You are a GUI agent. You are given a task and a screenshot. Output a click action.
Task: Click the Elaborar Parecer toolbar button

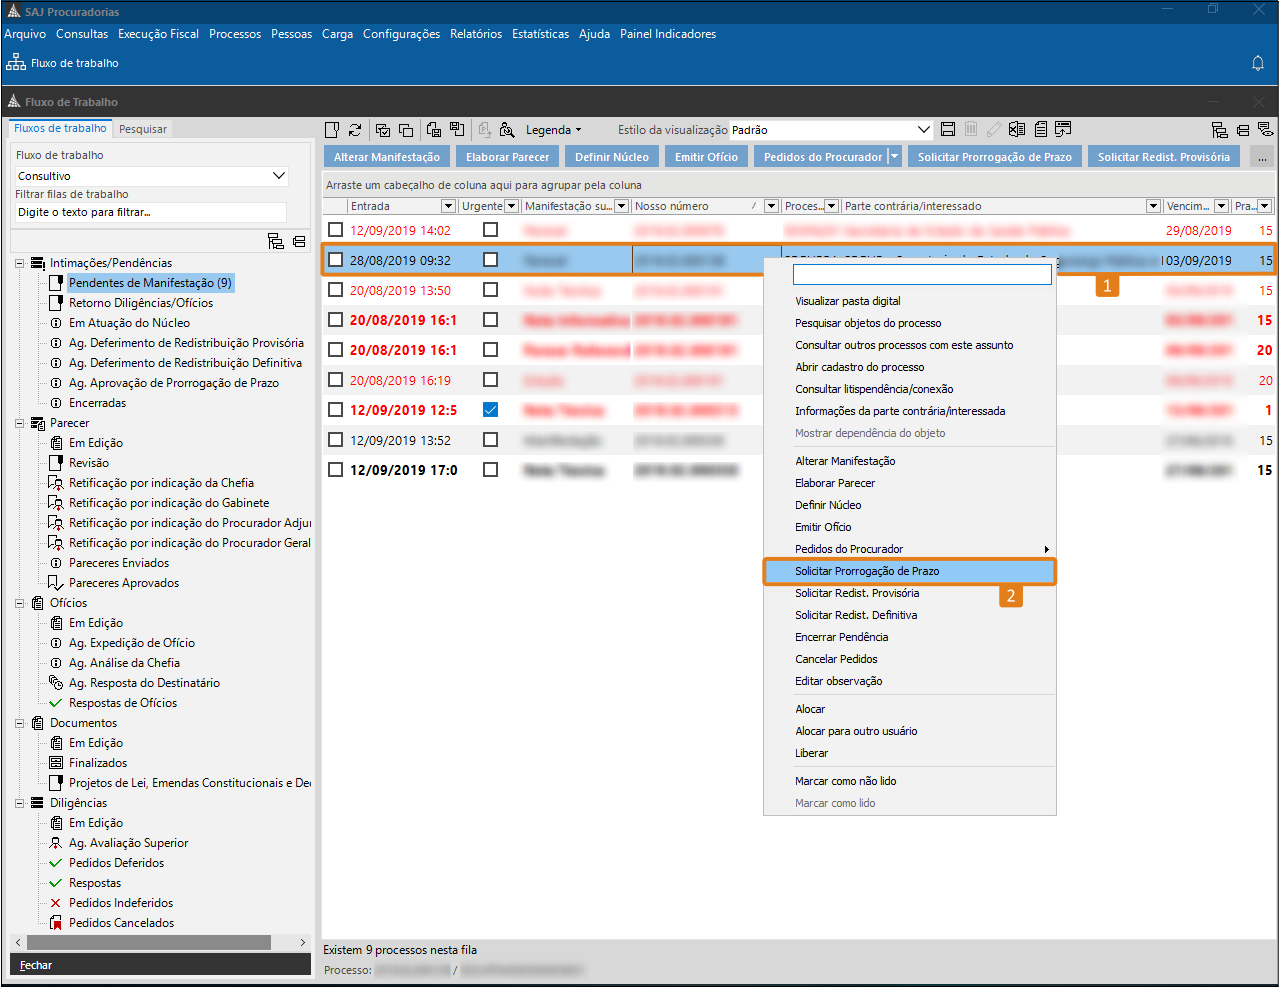coord(507,157)
